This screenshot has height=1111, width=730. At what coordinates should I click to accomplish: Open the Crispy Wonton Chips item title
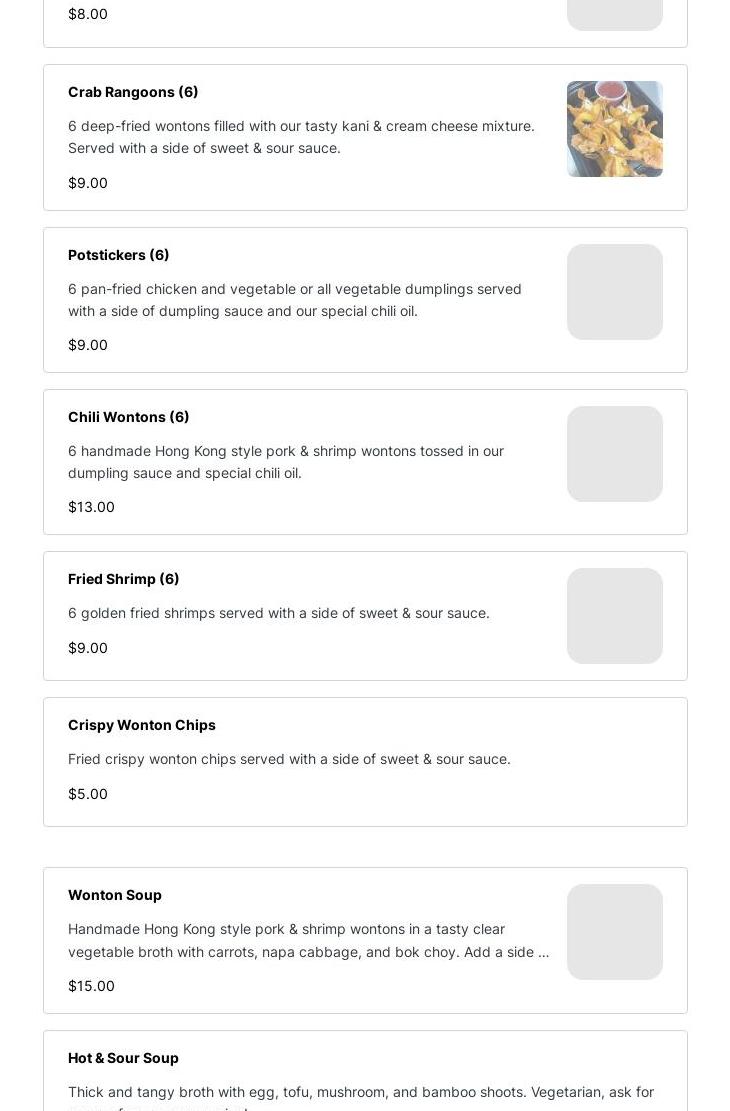click(x=141, y=725)
